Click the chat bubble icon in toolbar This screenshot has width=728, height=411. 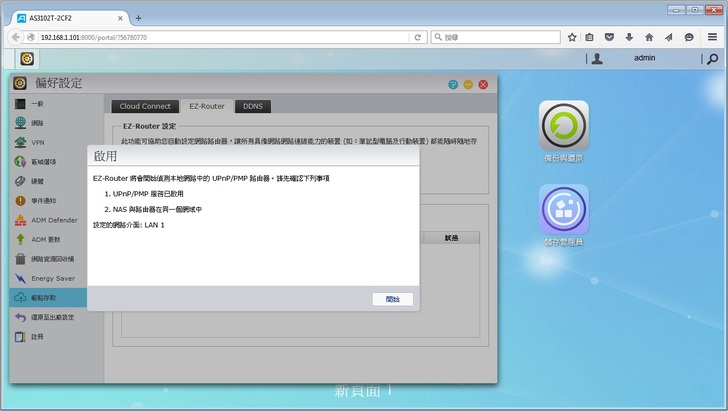(x=689, y=37)
